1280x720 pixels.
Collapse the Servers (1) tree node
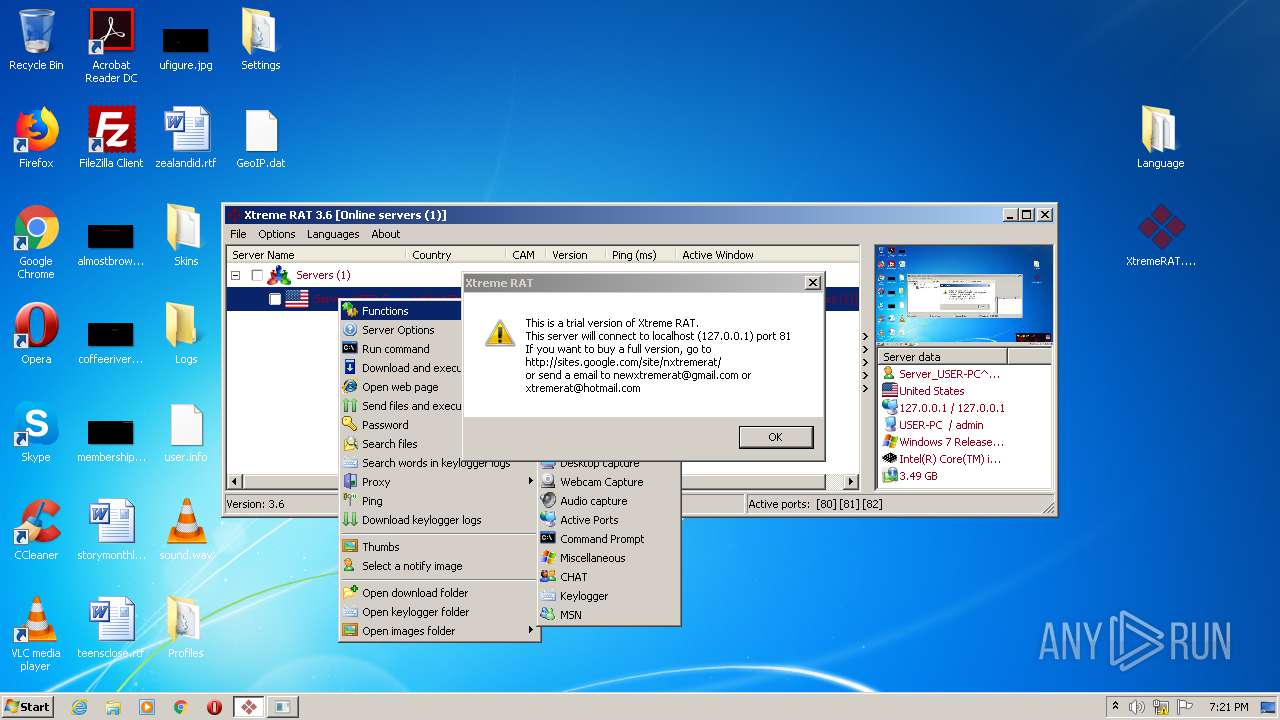(236, 275)
